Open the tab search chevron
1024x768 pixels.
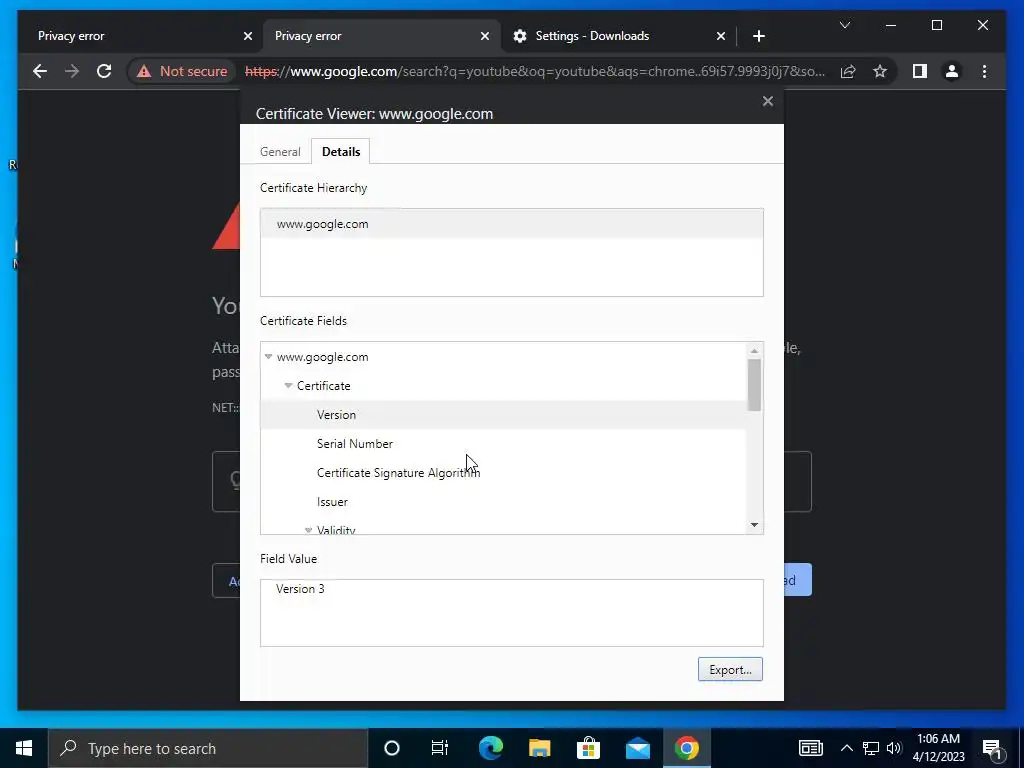(844, 25)
